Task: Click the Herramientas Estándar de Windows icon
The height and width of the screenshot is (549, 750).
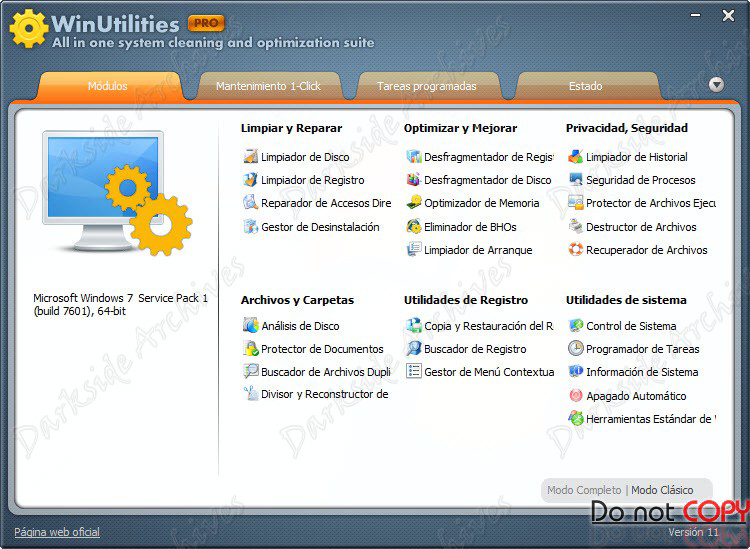Action: pos(576,418)
